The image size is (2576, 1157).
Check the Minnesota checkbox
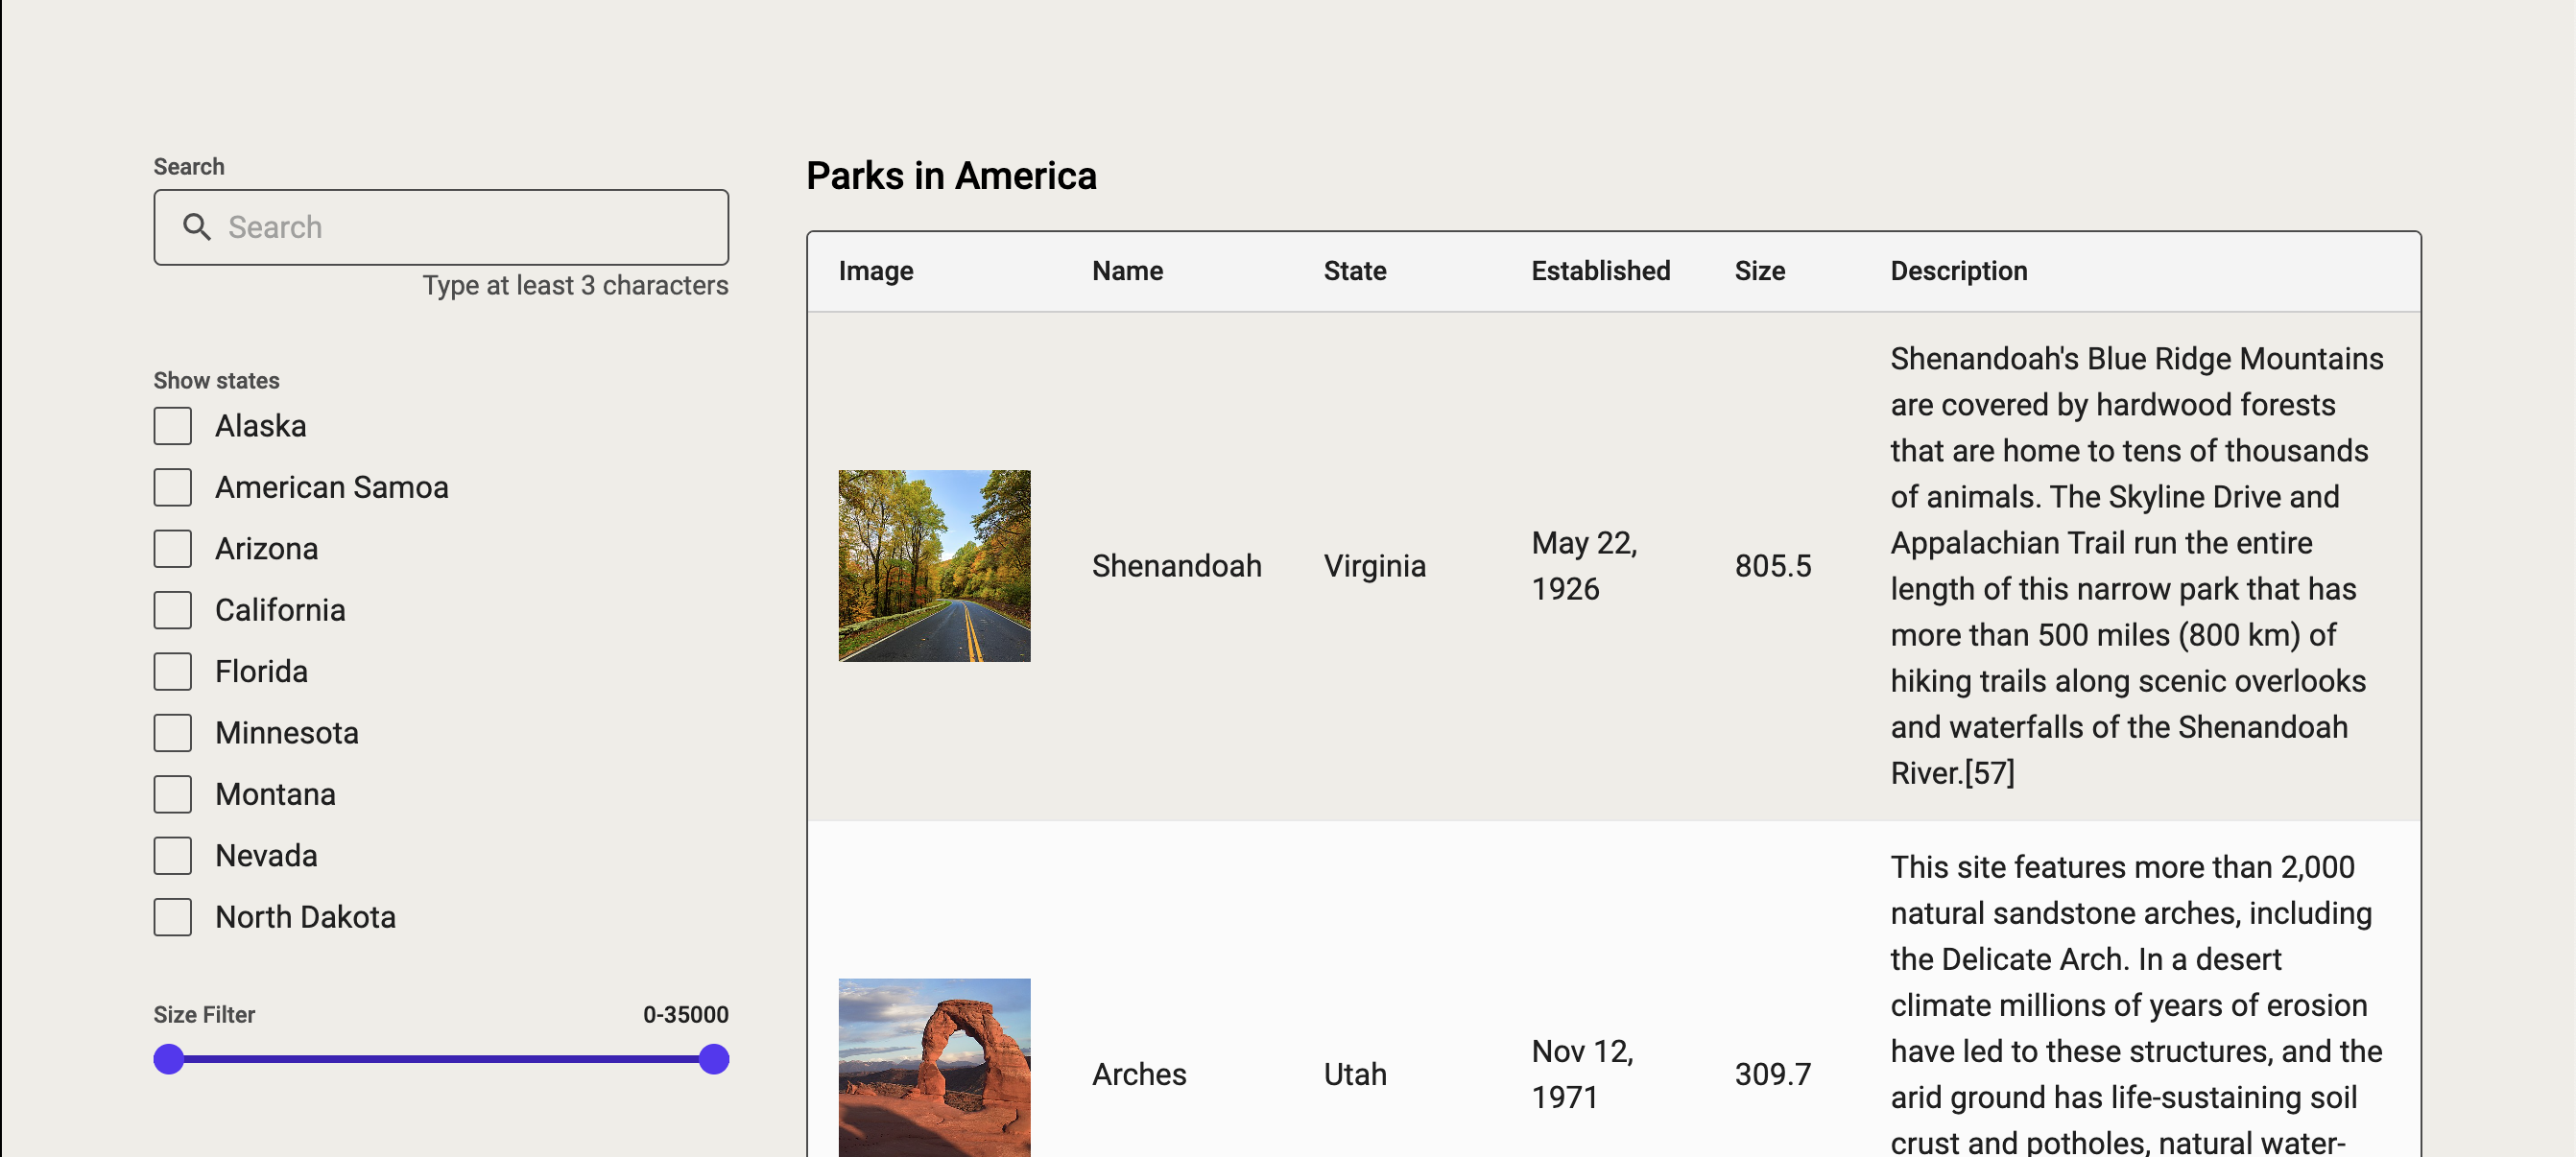pyautogui.click(x=173, y=733)
